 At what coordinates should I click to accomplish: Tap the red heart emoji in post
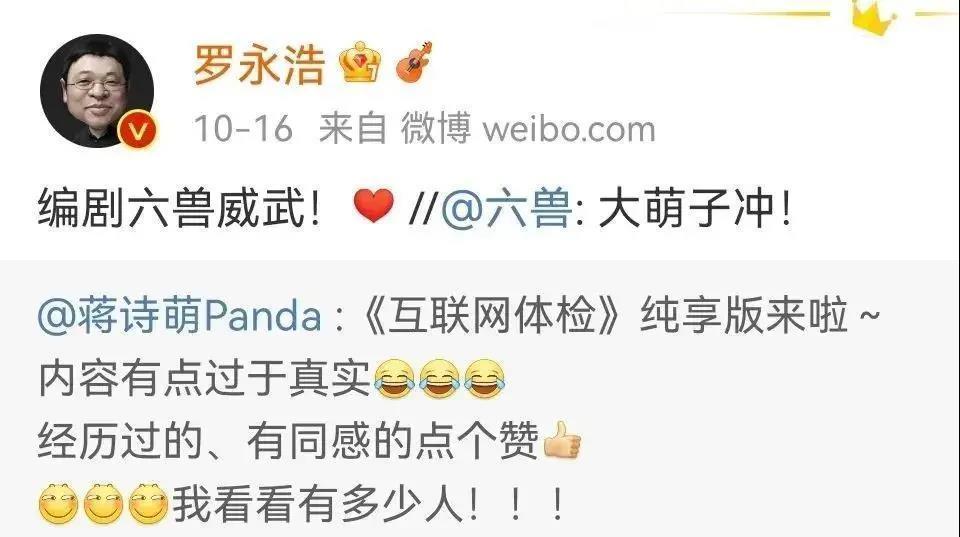coord(373,206)
